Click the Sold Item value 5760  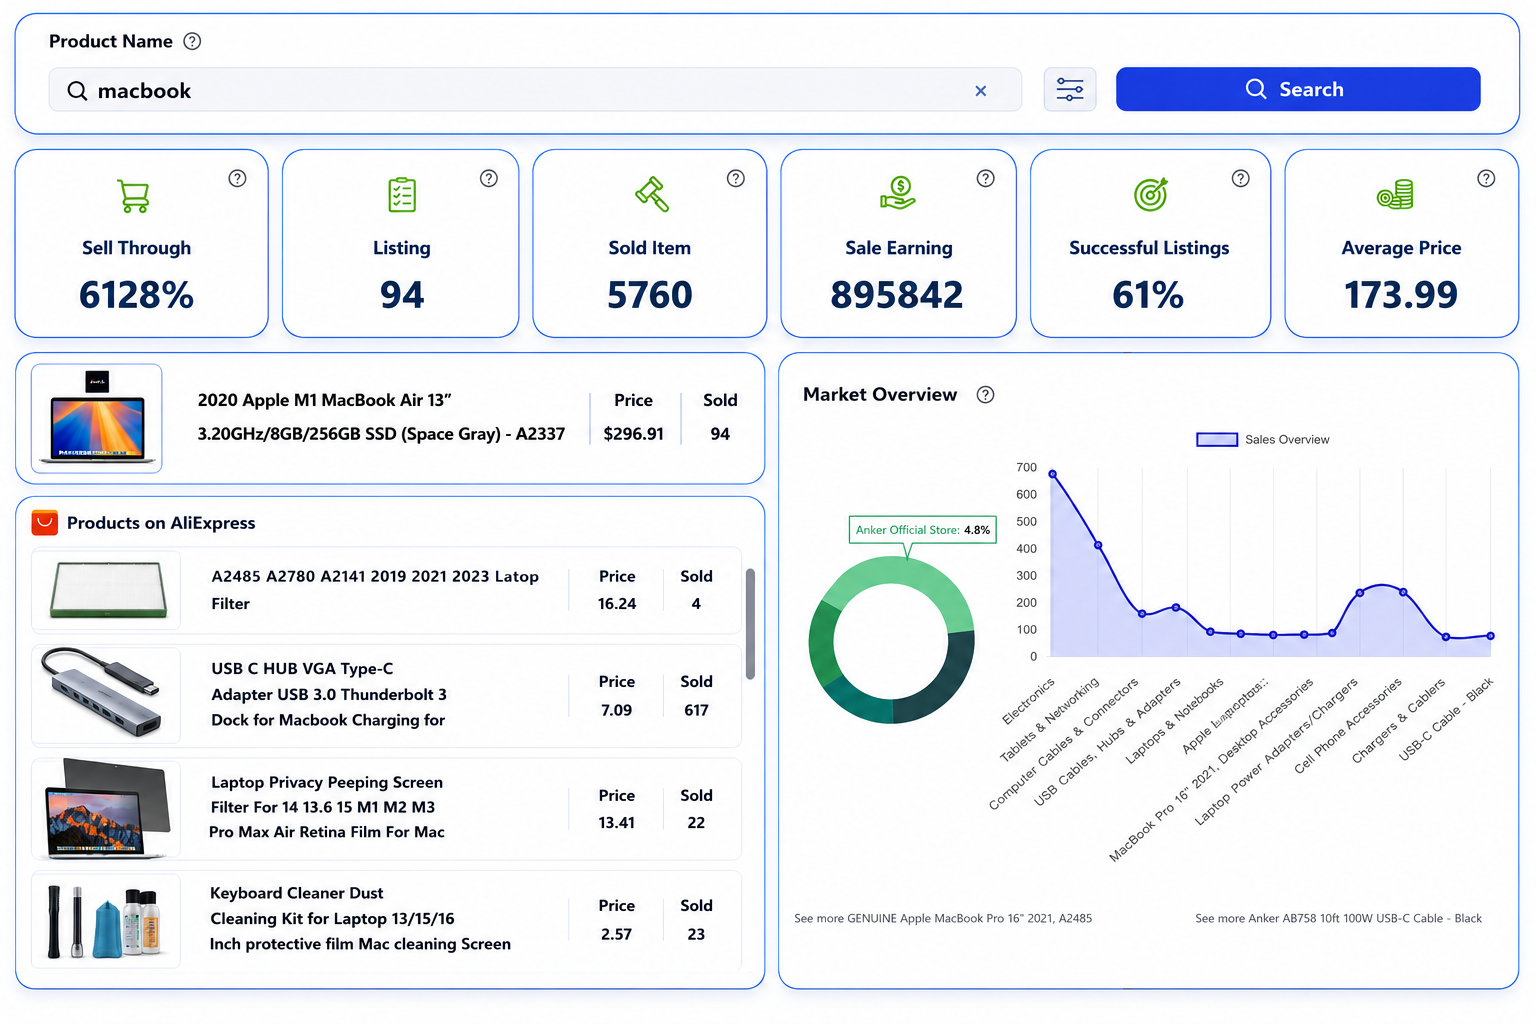pyautogui.click(x=650, y=295)
